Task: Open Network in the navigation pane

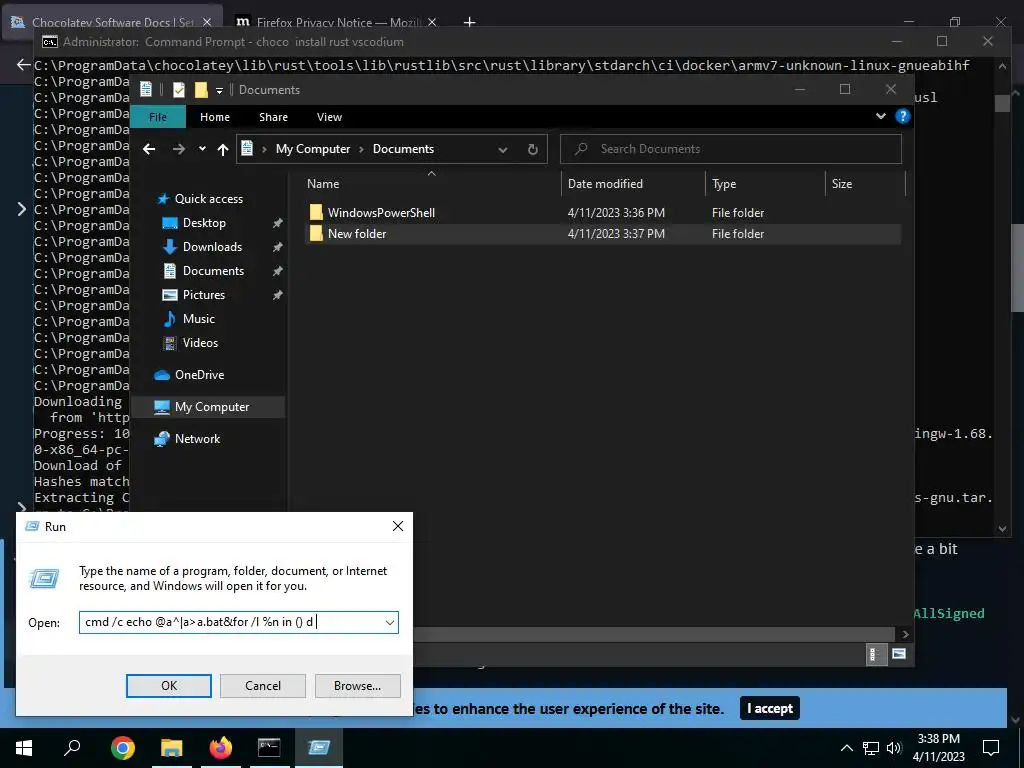Action: click(197, 439)
